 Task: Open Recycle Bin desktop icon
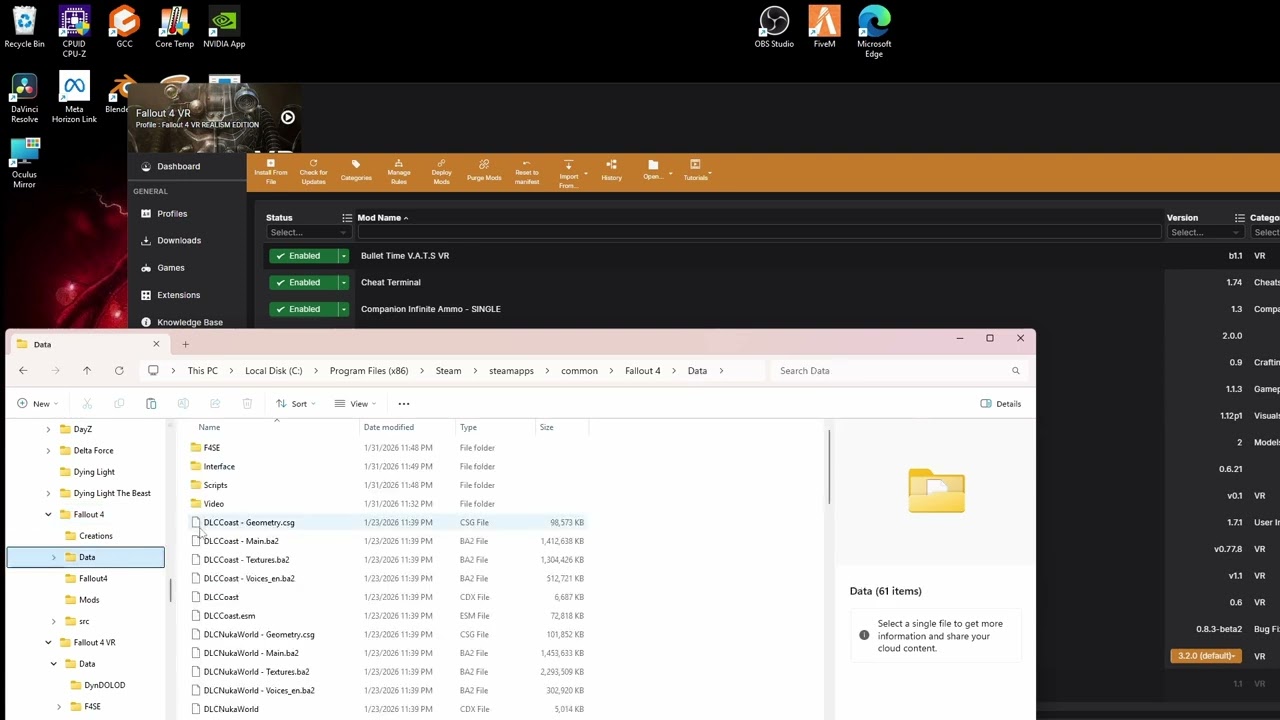click(24, 27)
